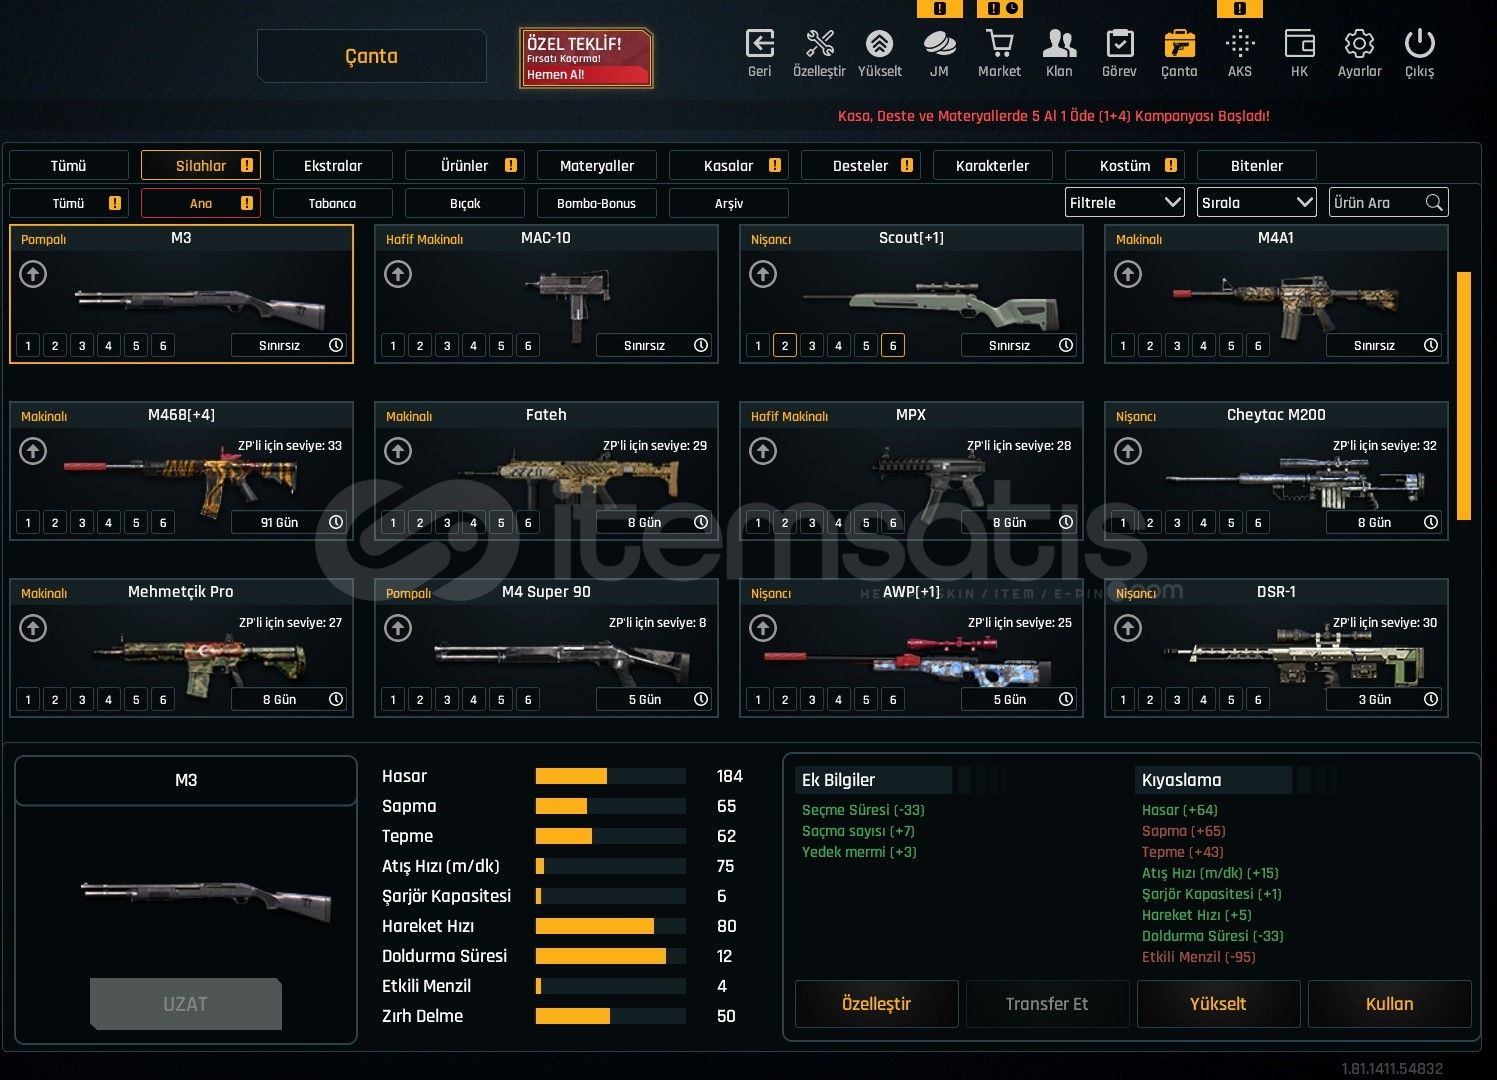1497x1080 pixels.
Task: Click the orange inventory scrollbar
Action: click(x=1463, y=395)
